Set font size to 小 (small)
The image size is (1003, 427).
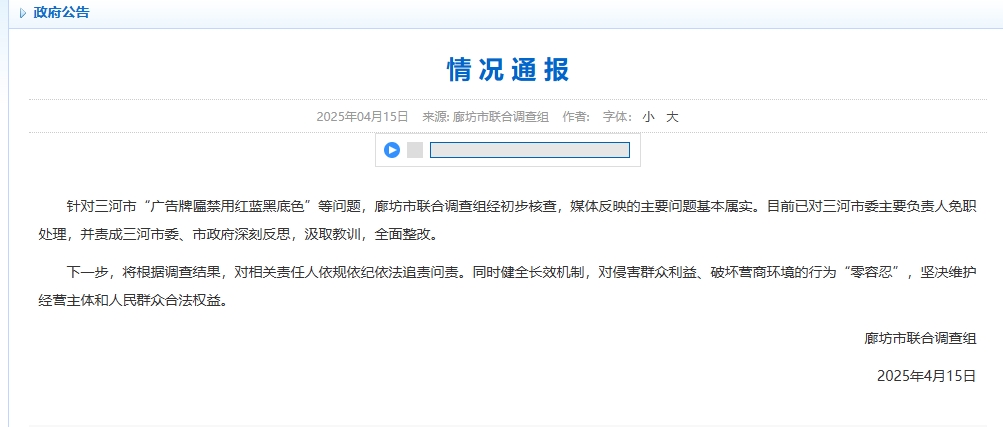tap(648, 117)
